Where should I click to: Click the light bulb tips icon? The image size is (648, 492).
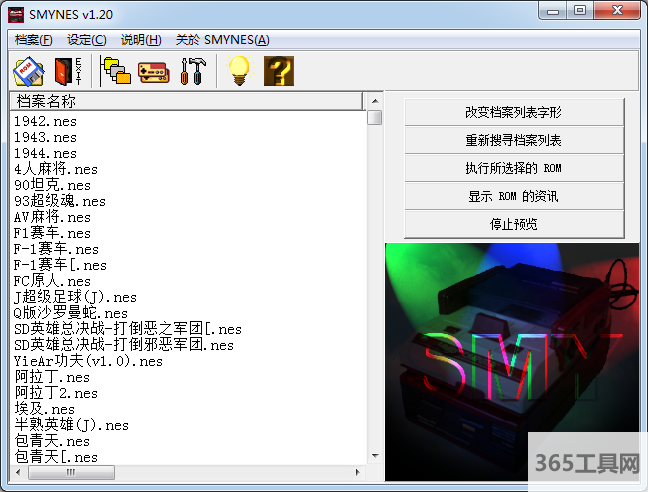point(239,71)
